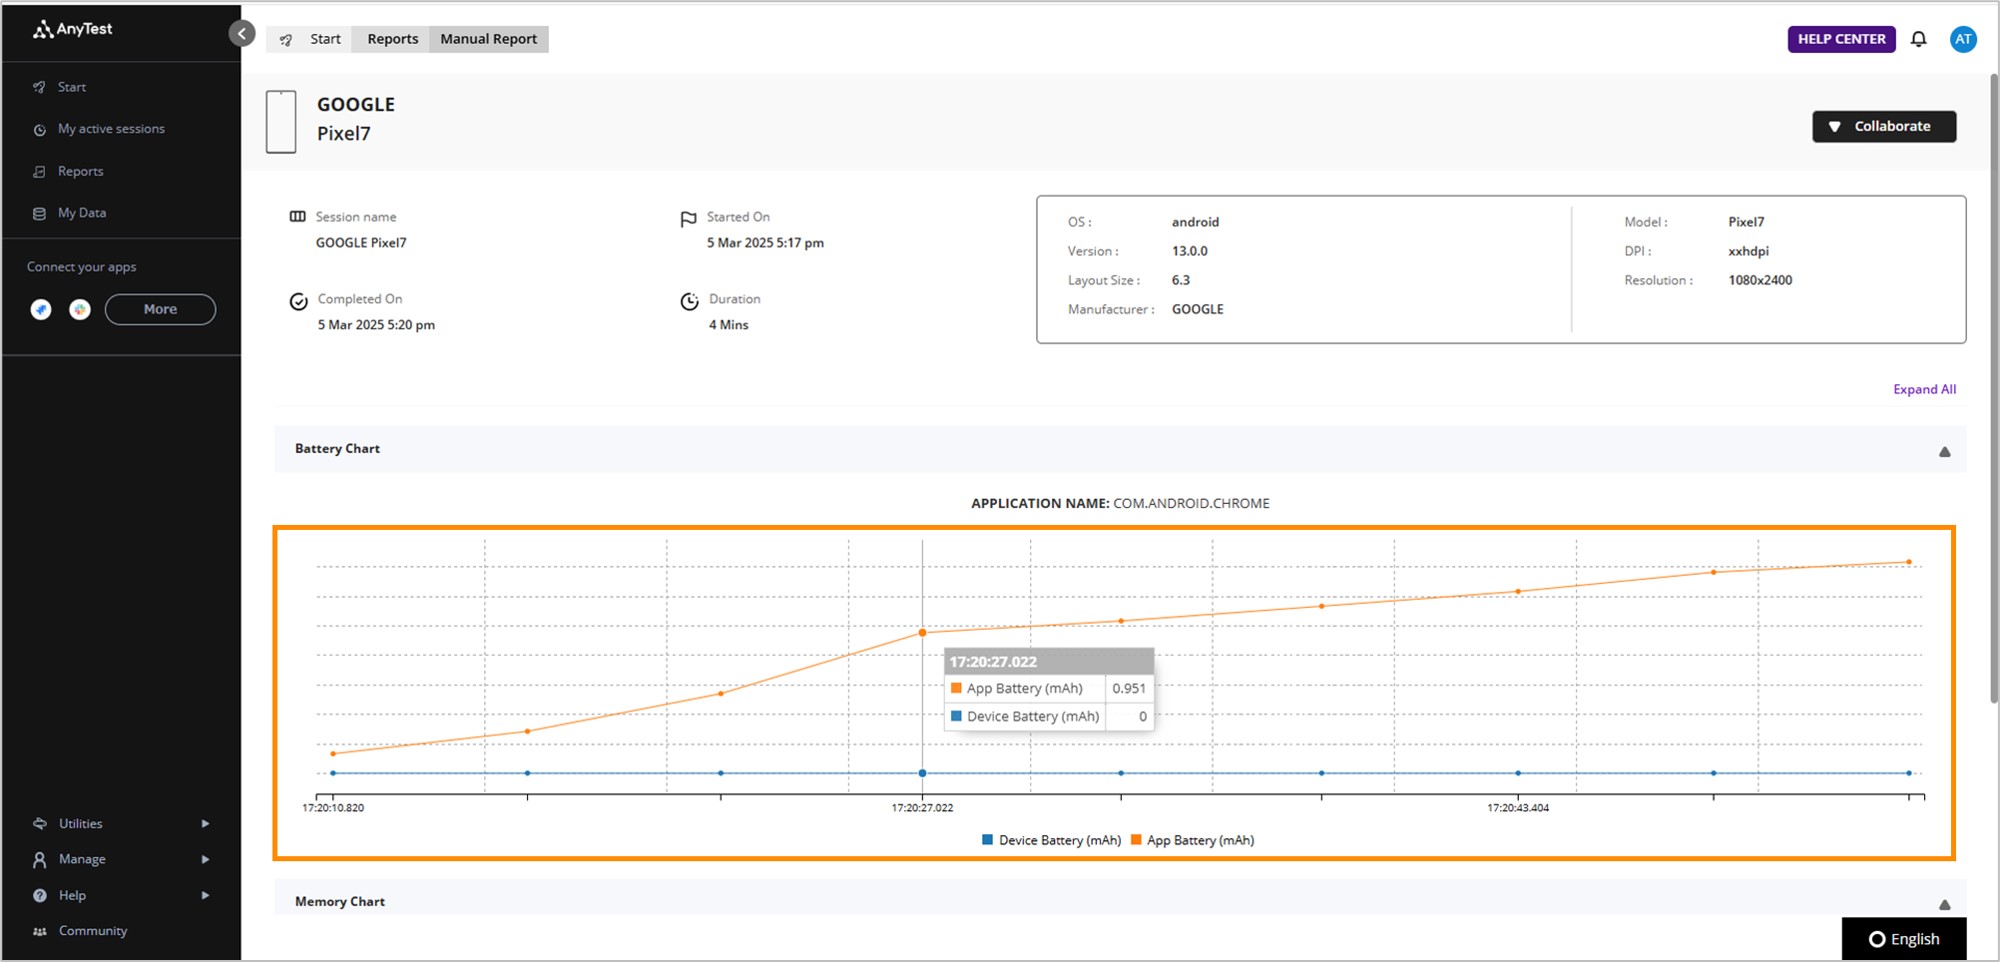Collapse the sidebar with the arrow button
This screenshot has height=962, width=2000.
pos(242,34)
